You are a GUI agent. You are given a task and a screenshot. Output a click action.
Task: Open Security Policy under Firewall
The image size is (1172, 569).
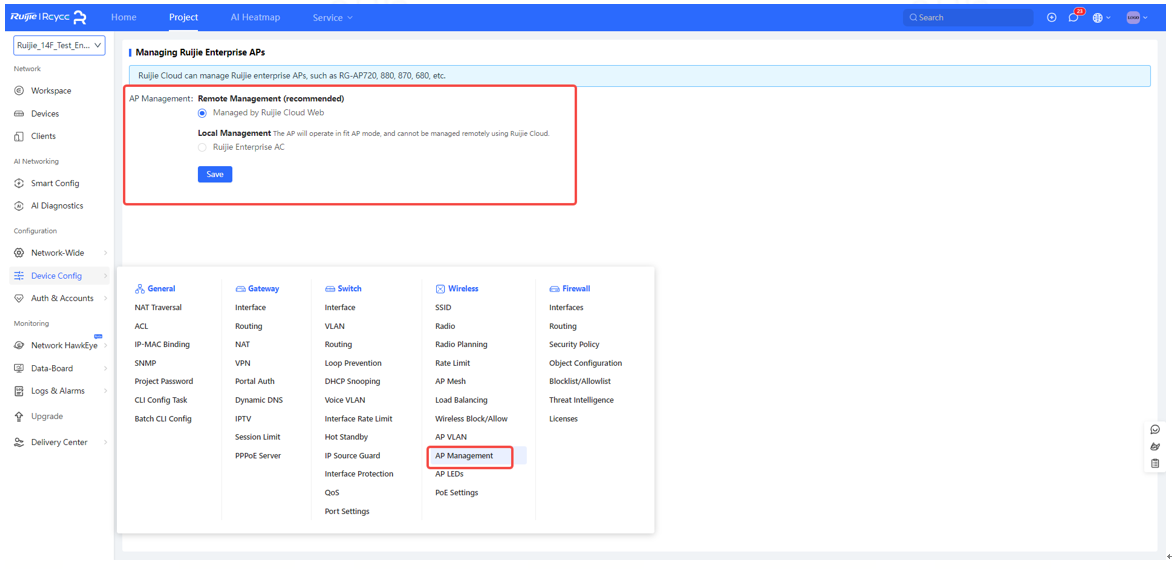(574, 345)
